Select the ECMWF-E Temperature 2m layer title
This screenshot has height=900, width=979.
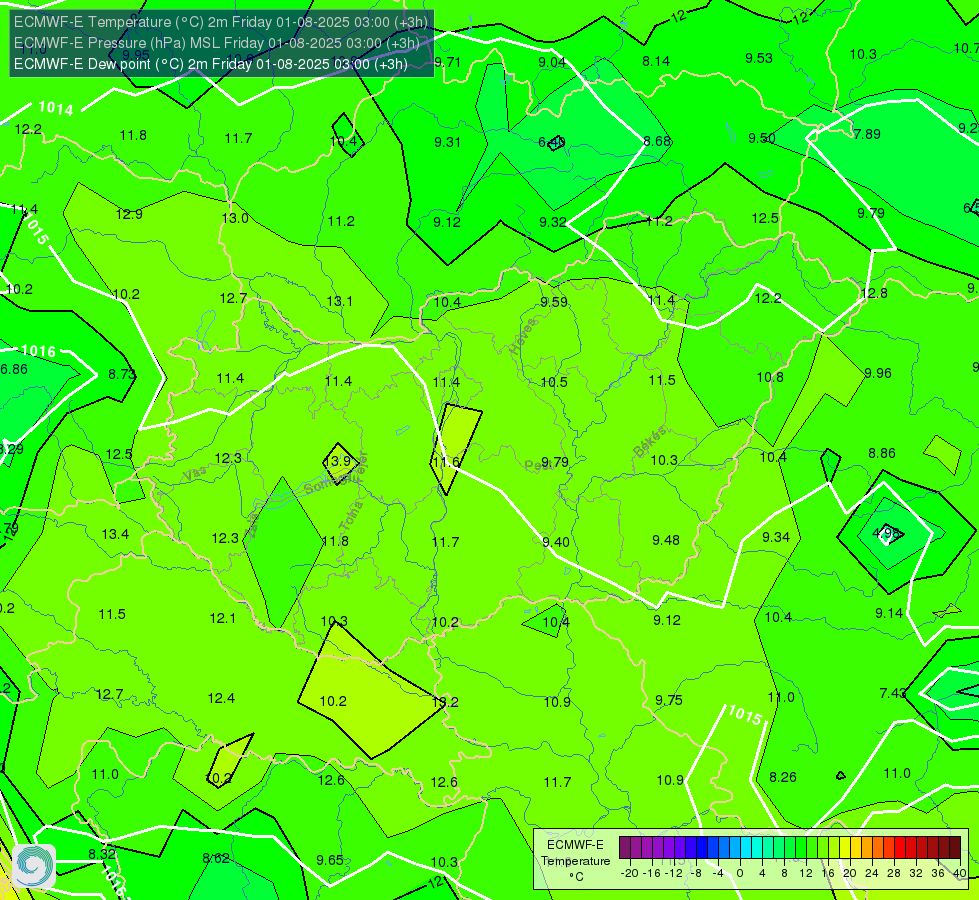click(221, 22)
